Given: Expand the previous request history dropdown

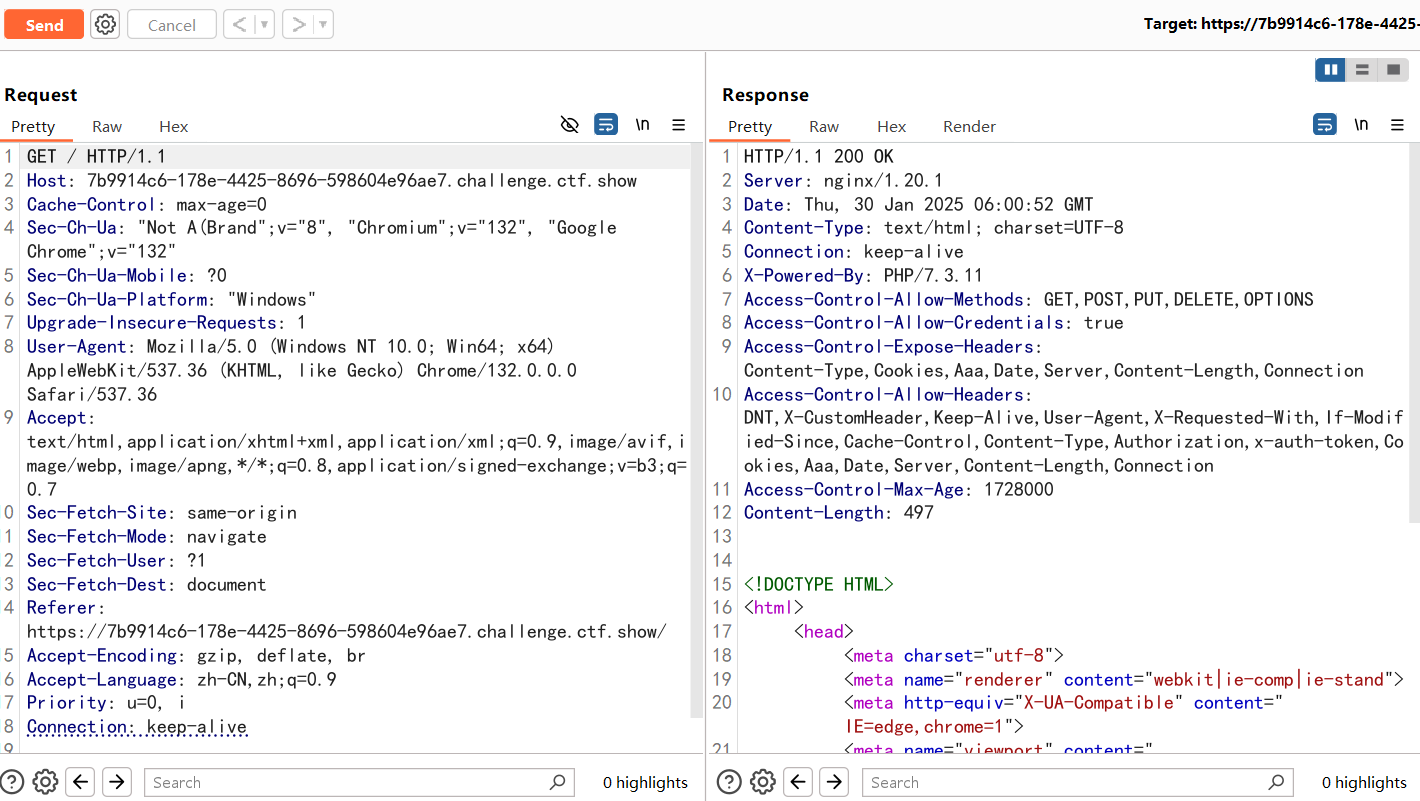Looking at the screenshot, I should [264, 25].
